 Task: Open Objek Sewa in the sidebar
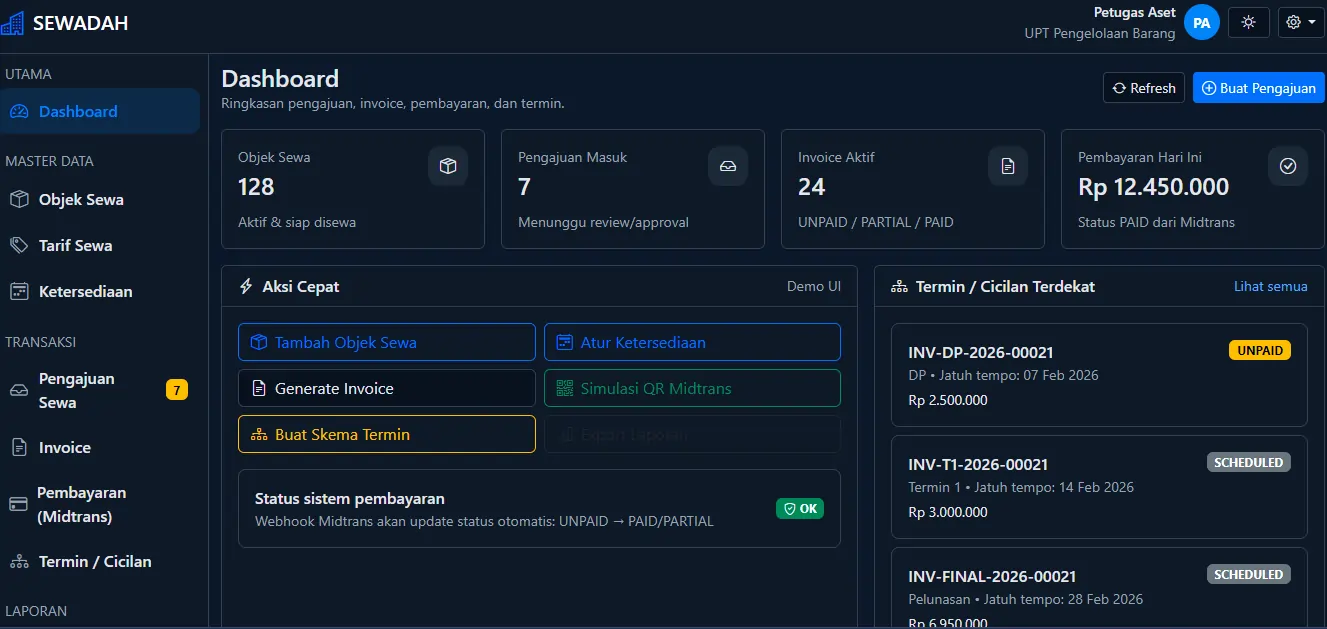(x=81, y=200)
